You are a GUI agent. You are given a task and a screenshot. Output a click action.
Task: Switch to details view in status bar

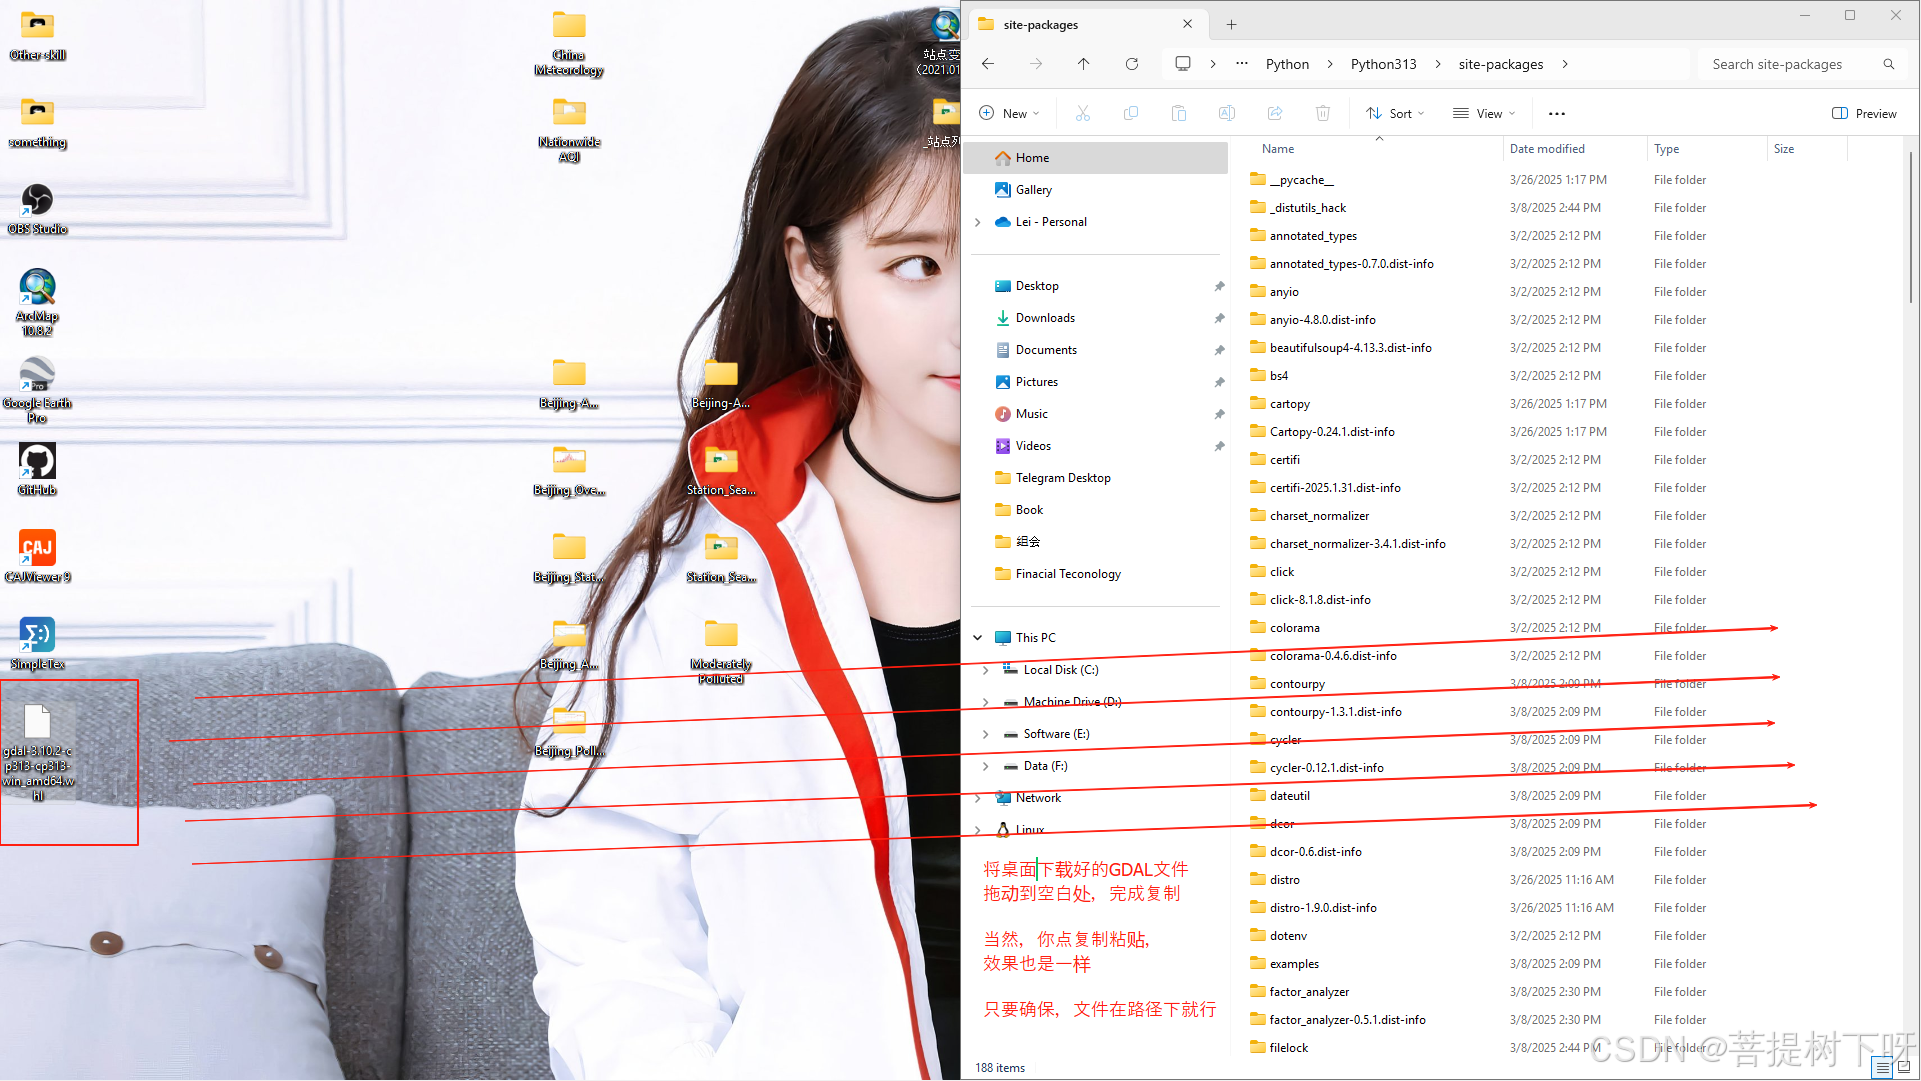coord(1882,1067)
